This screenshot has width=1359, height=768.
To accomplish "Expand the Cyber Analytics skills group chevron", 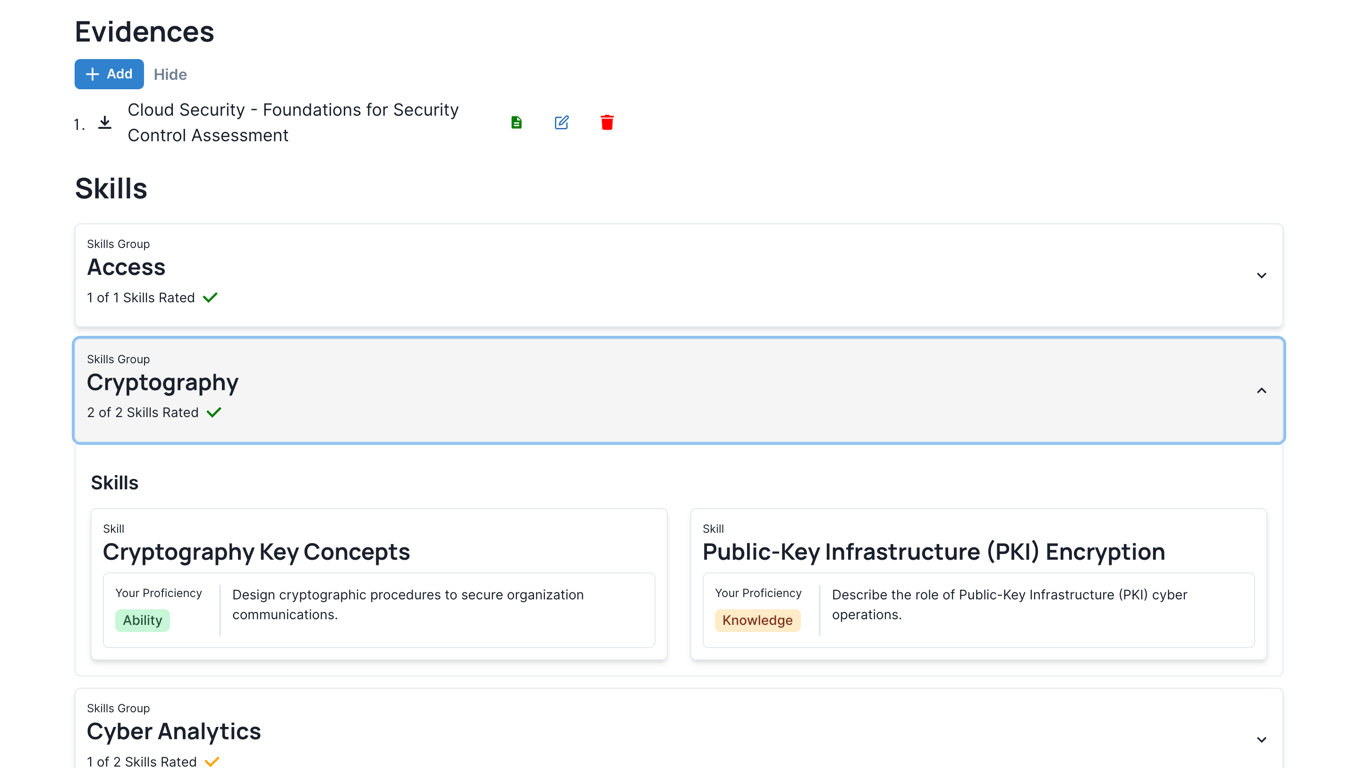I will (1261, 740).
